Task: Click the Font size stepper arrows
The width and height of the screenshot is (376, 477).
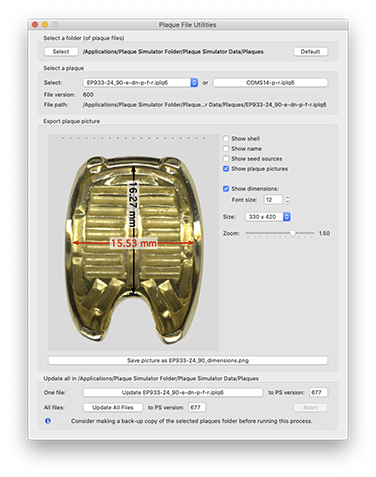Action: point(288,200)
